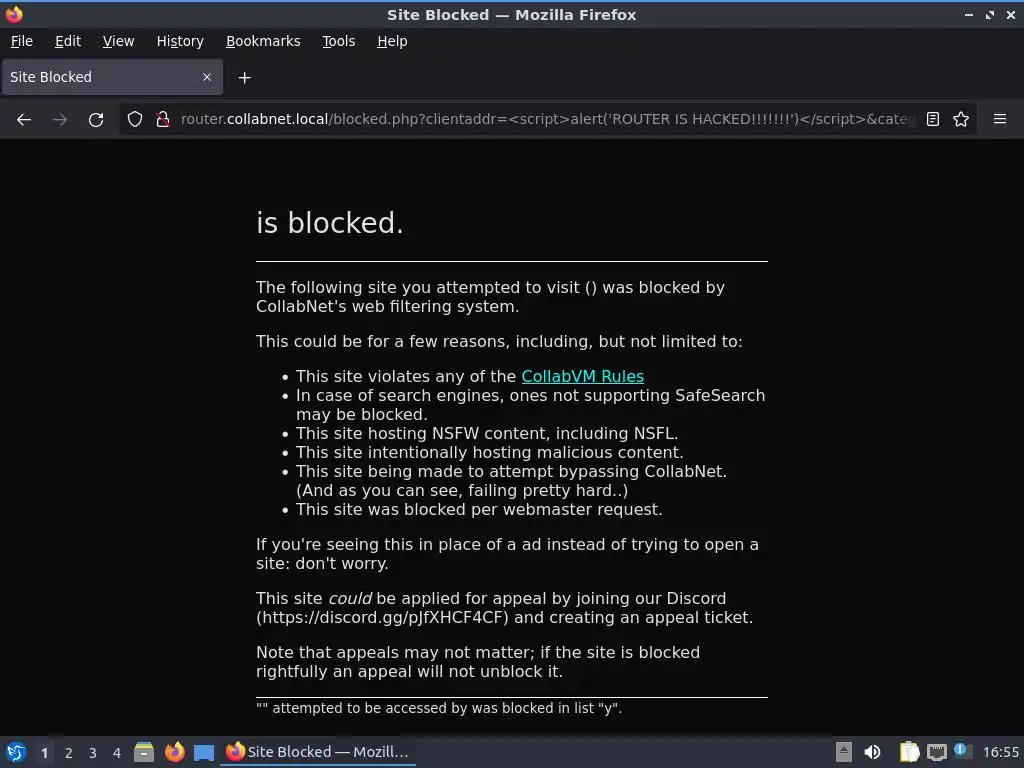Open the tracking protection shield

click(x=135, y=120)
